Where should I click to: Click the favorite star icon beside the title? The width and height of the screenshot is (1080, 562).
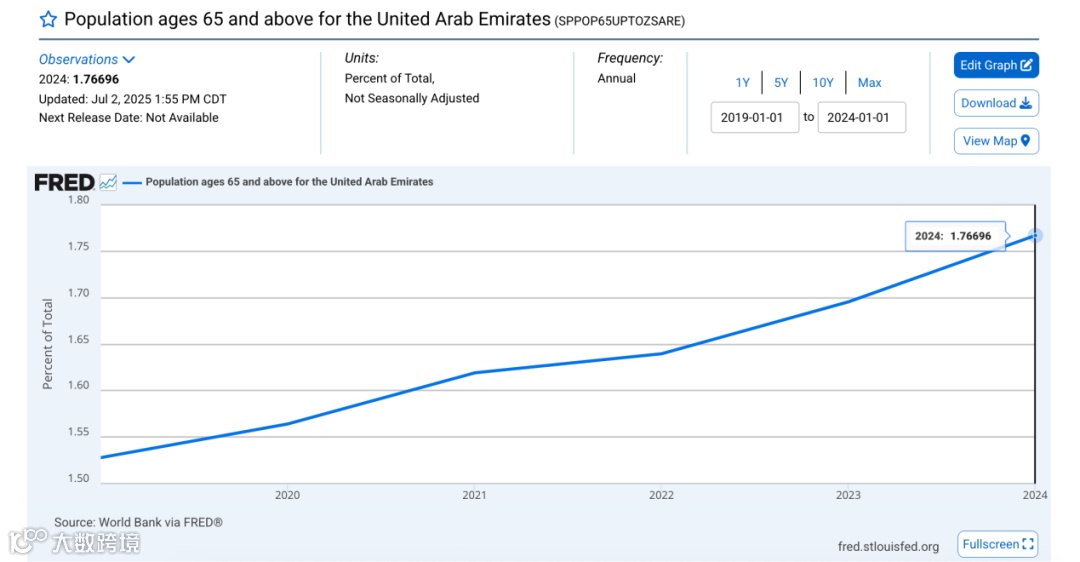[48, 19]
